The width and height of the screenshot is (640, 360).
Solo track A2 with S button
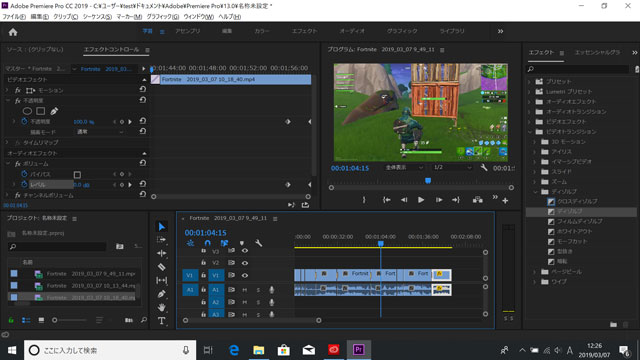pyautogui.click(x=258, y=302)
